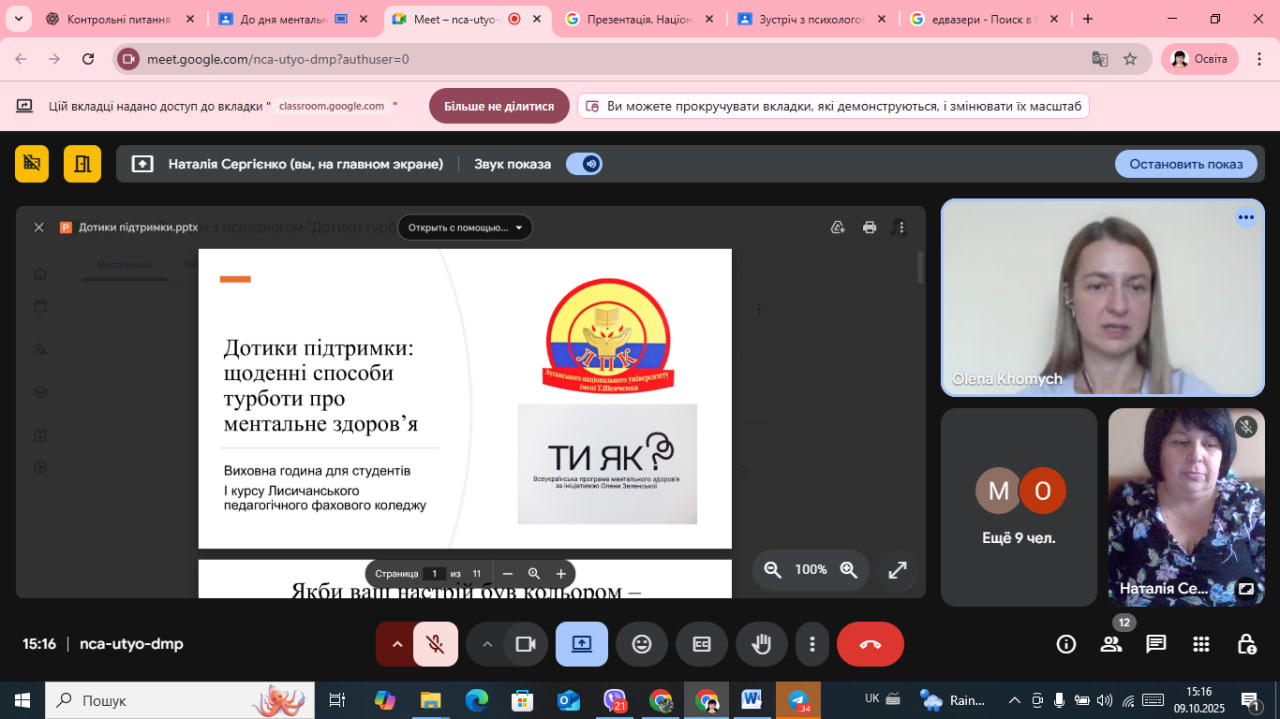Click the print icon in file preview

coord(869,227)
